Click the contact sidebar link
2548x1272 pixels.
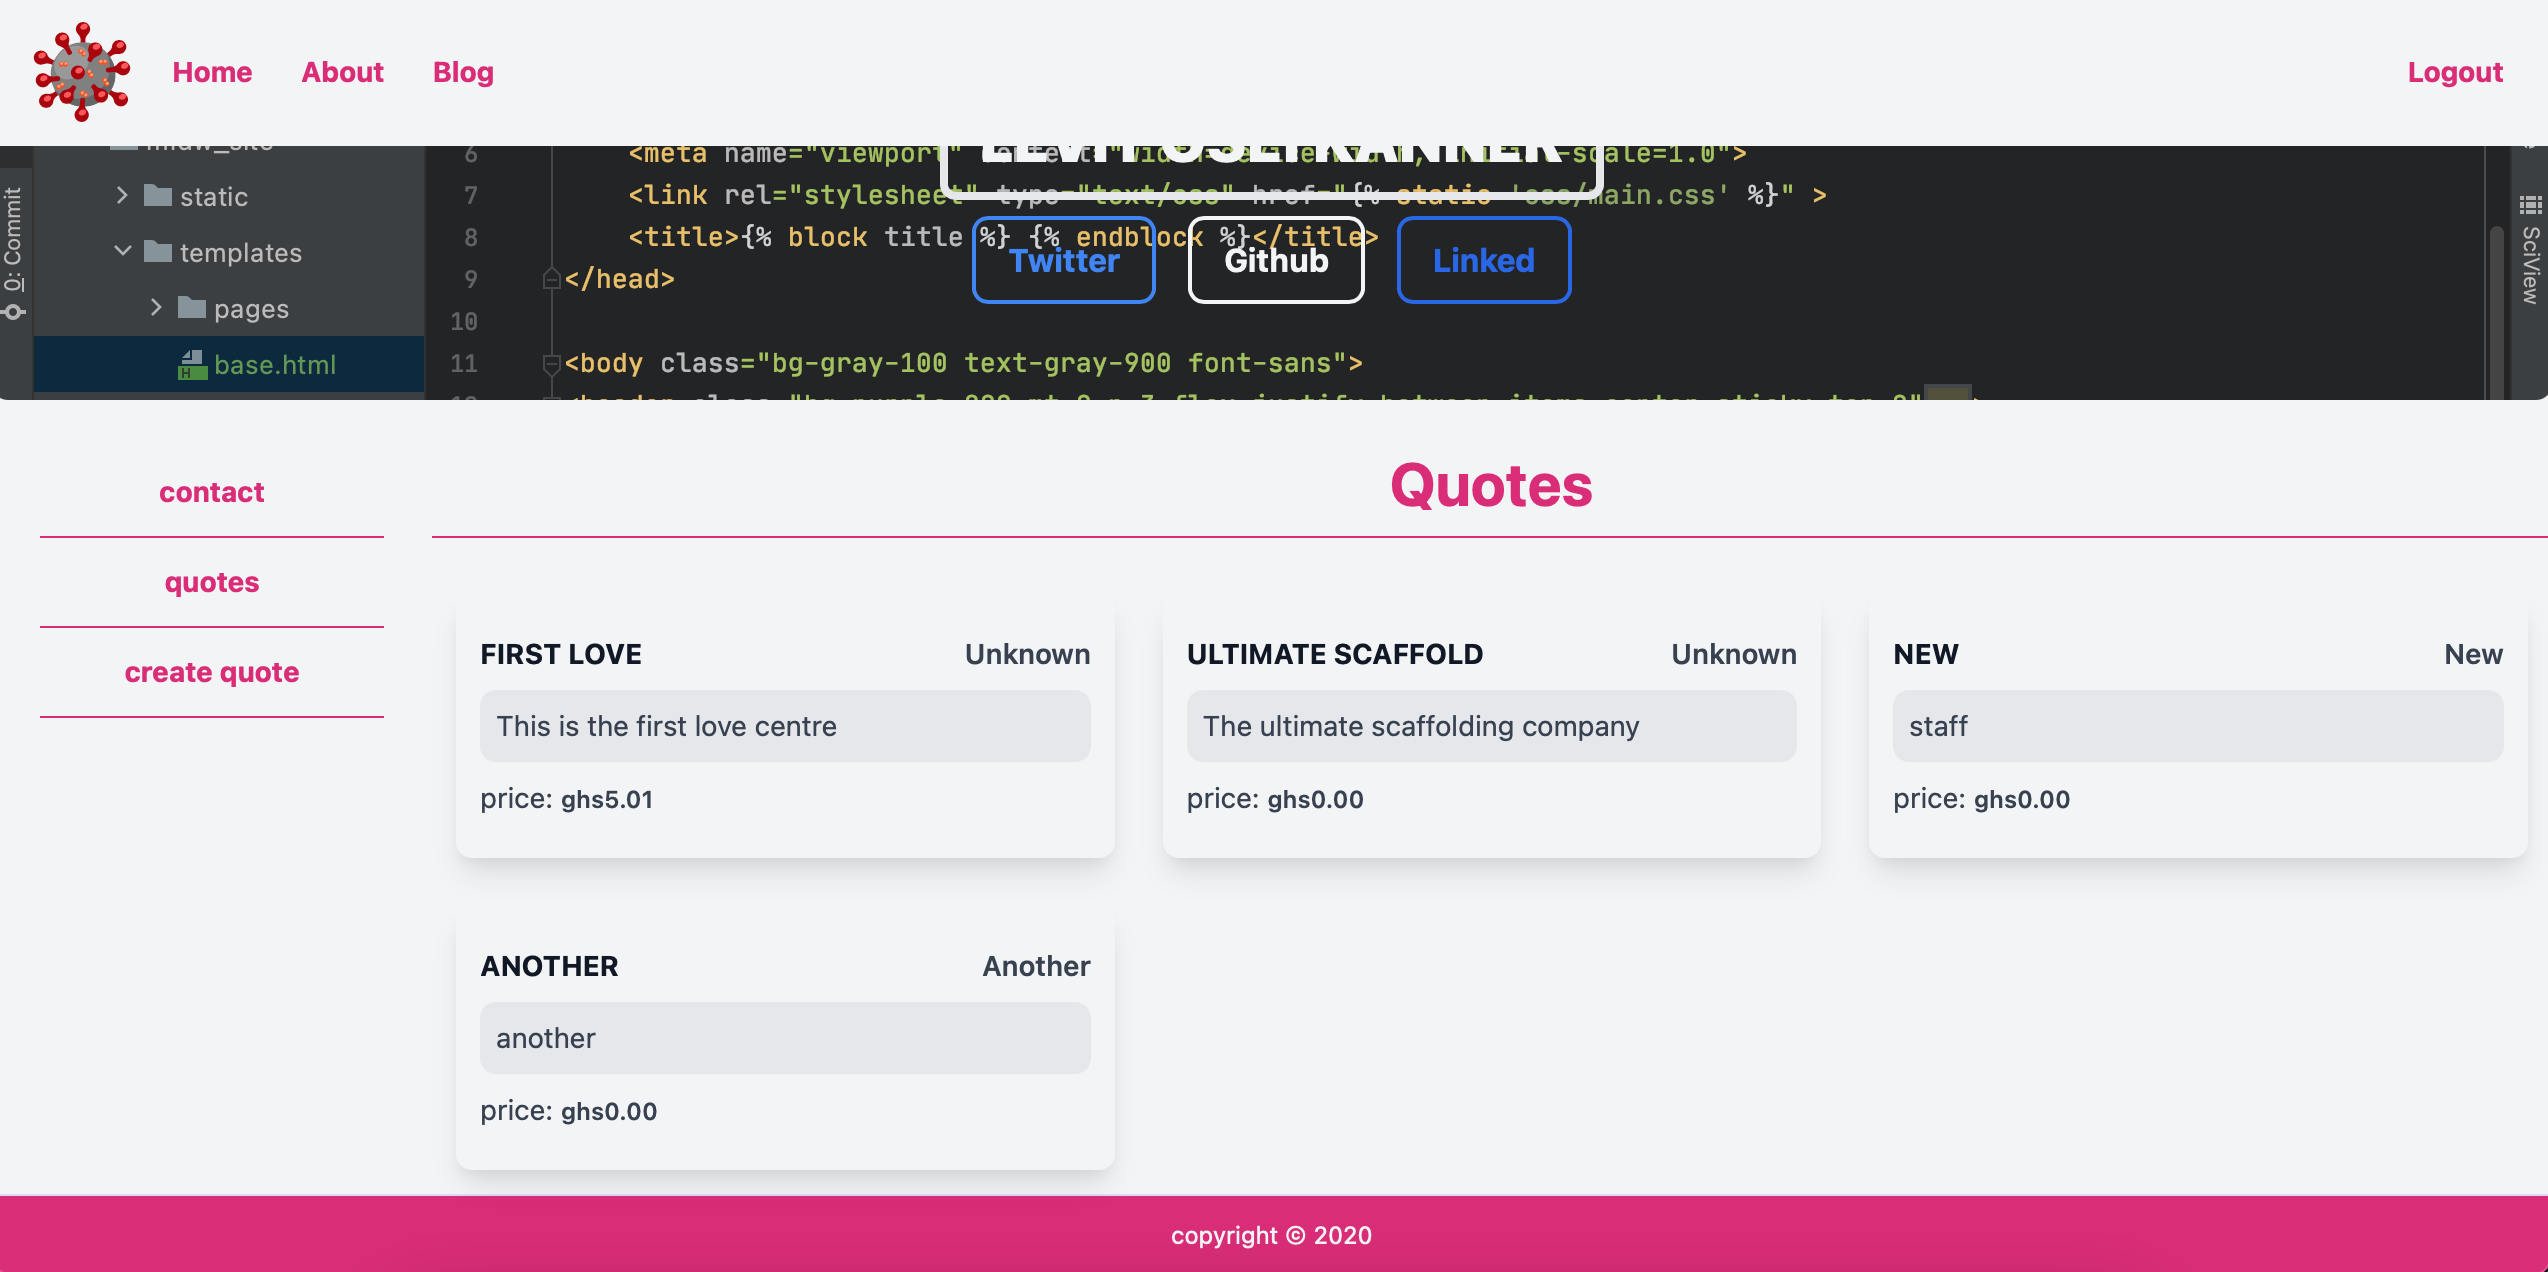click(x=212, y=492)
